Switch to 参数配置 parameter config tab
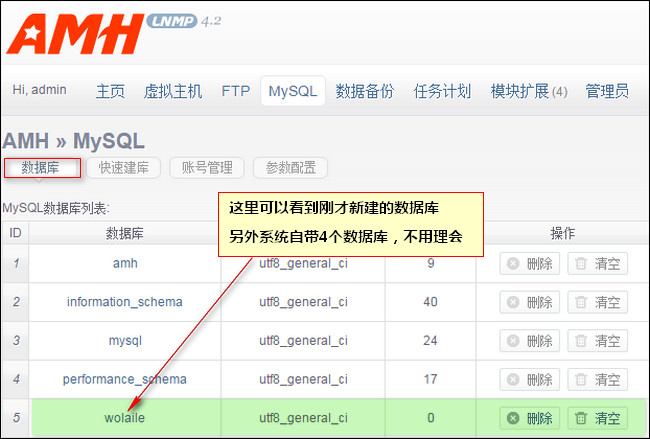The image size is (650, 439). point(291,168)
